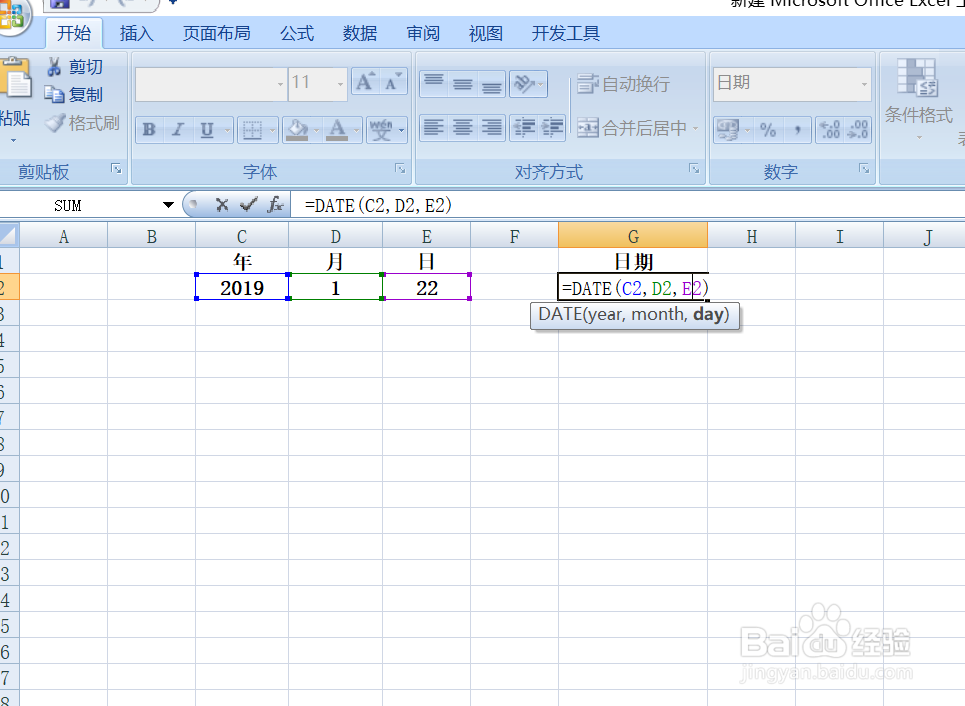Cancel formula entry with the X button
The height and width of the screenshot is (706, 965).
[222, 205]
